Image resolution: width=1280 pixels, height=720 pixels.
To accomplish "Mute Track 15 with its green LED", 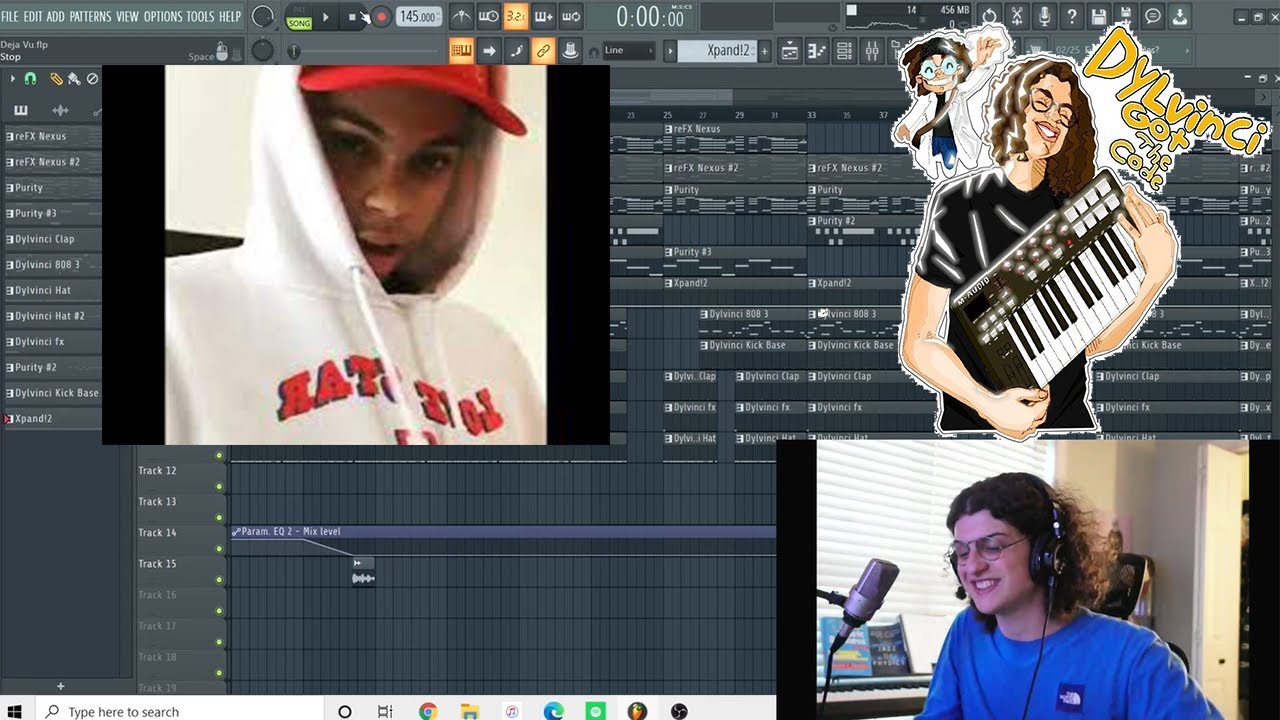I will pos(219,580).
